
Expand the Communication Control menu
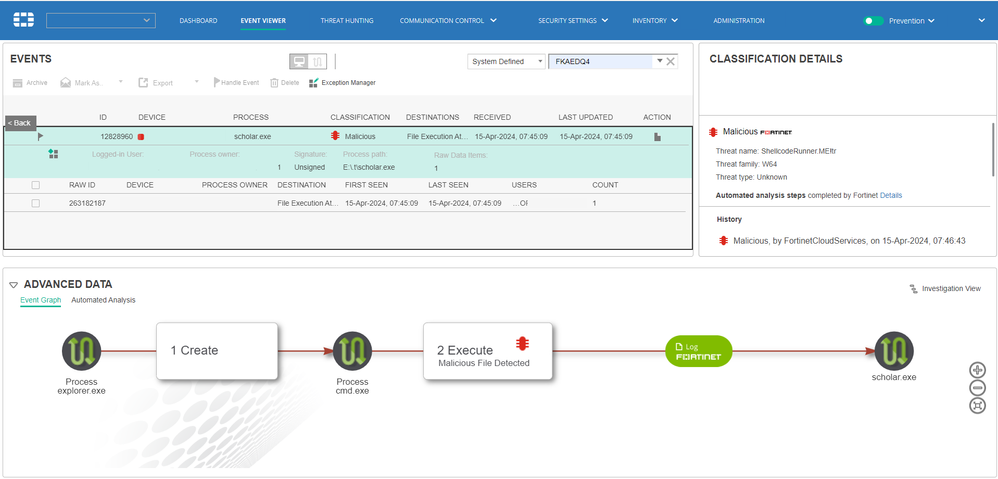448,21
